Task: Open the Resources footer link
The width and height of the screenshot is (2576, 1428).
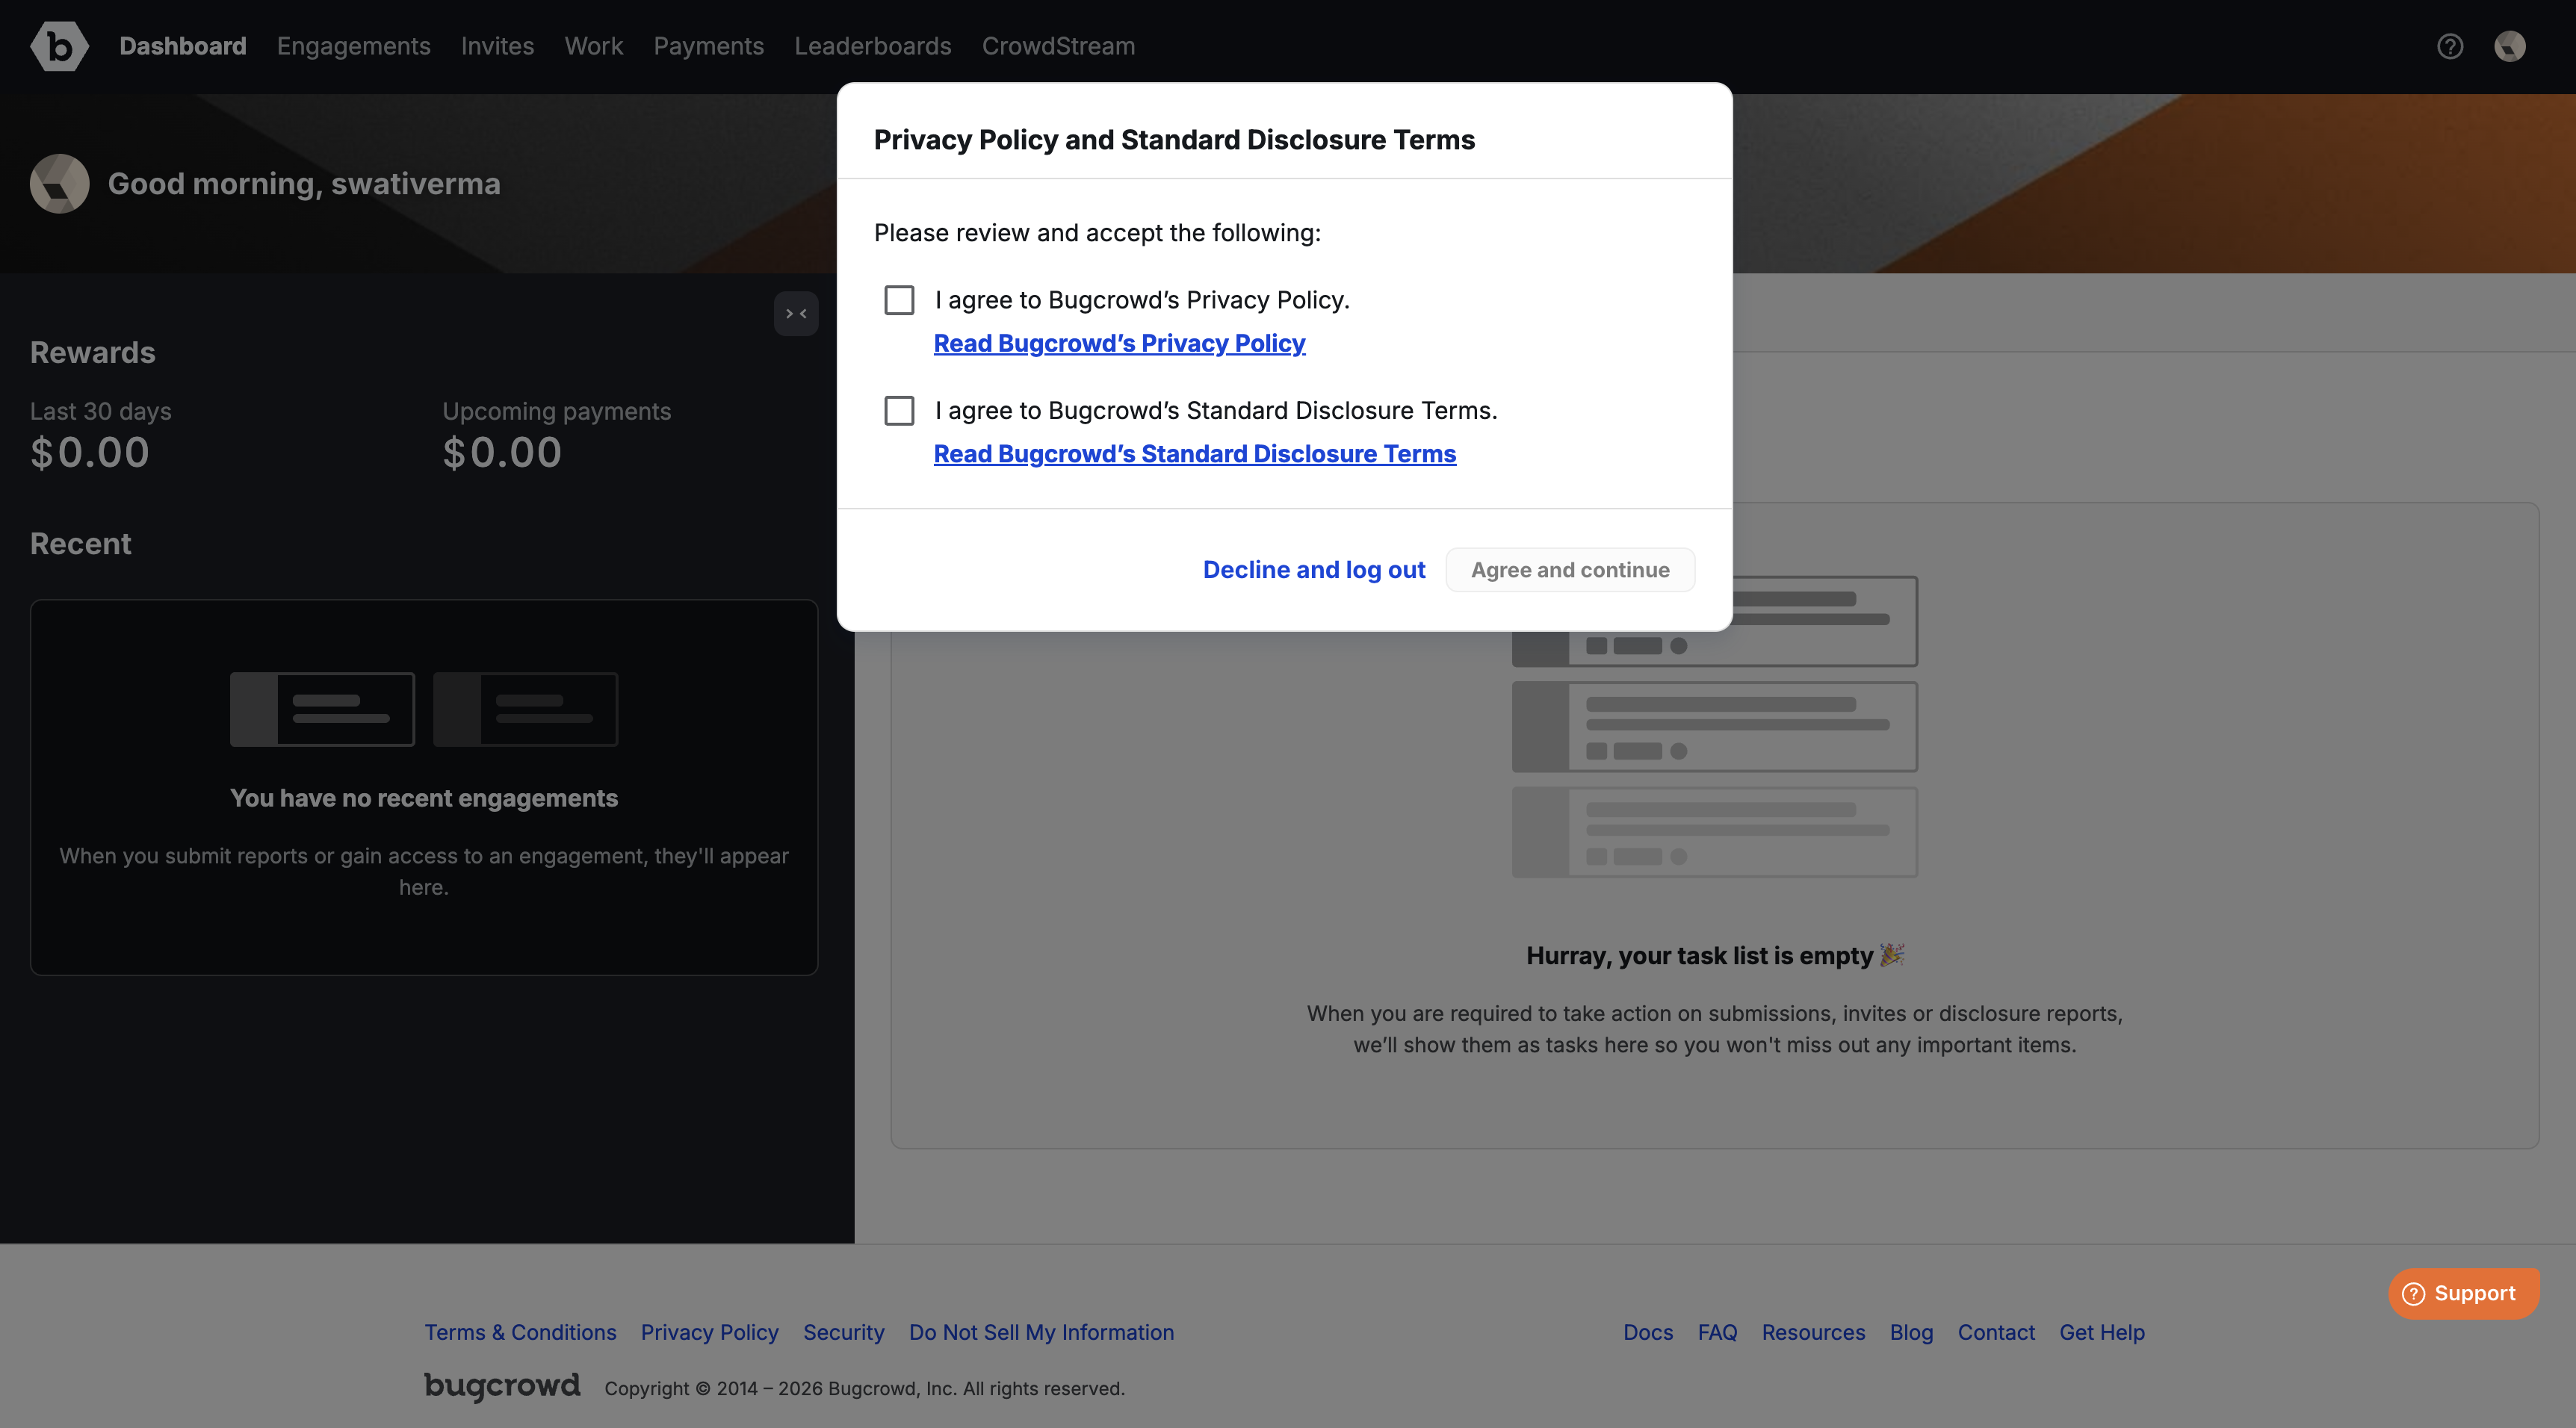Action: 1813,1332
